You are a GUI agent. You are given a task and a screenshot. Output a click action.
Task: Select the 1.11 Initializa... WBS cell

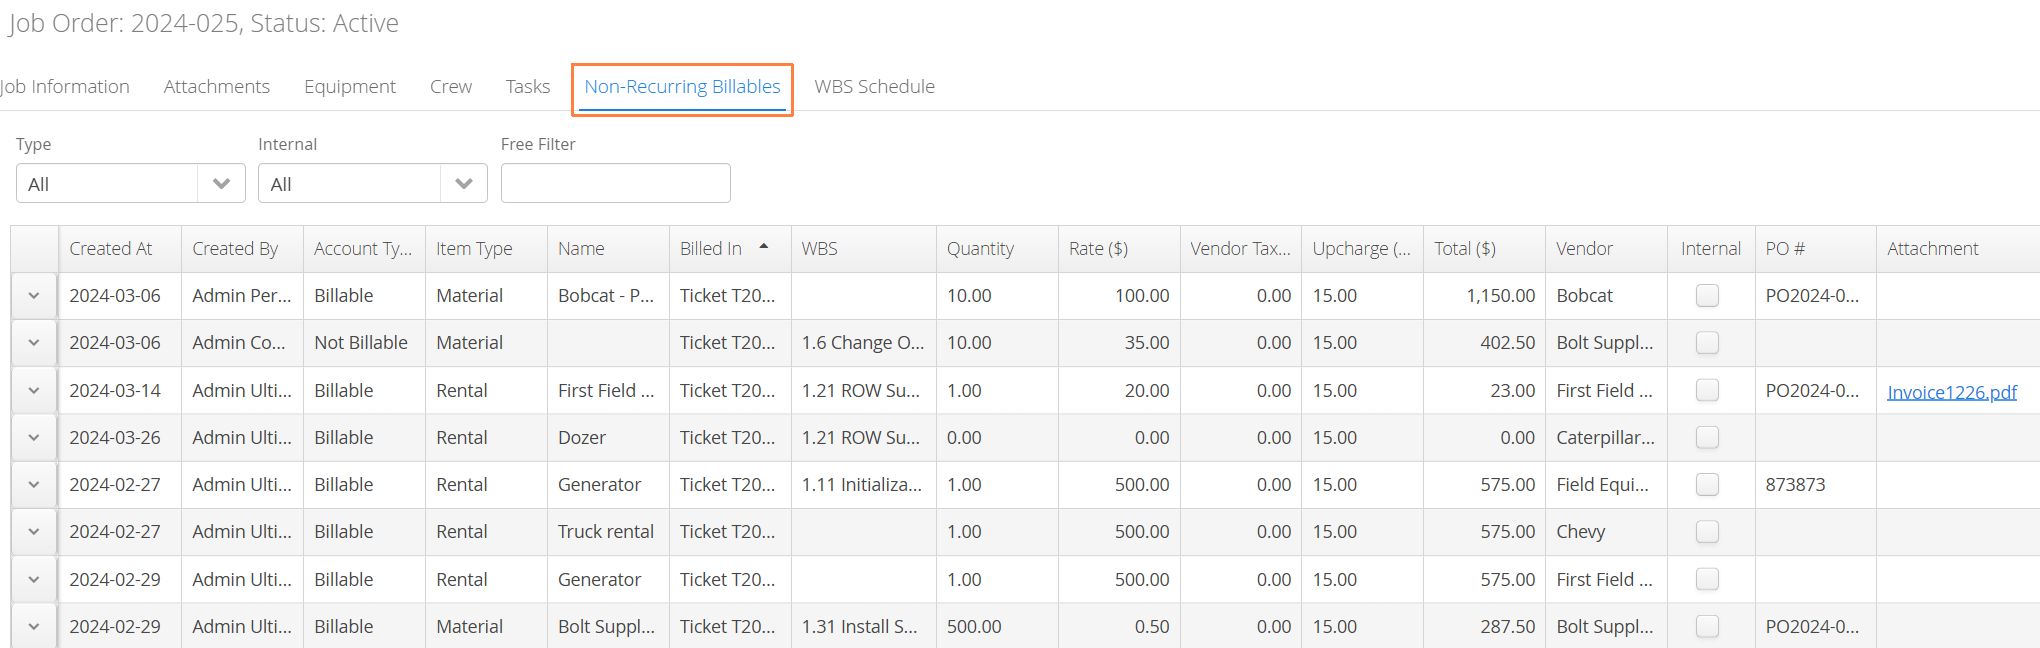coord(863,484)
